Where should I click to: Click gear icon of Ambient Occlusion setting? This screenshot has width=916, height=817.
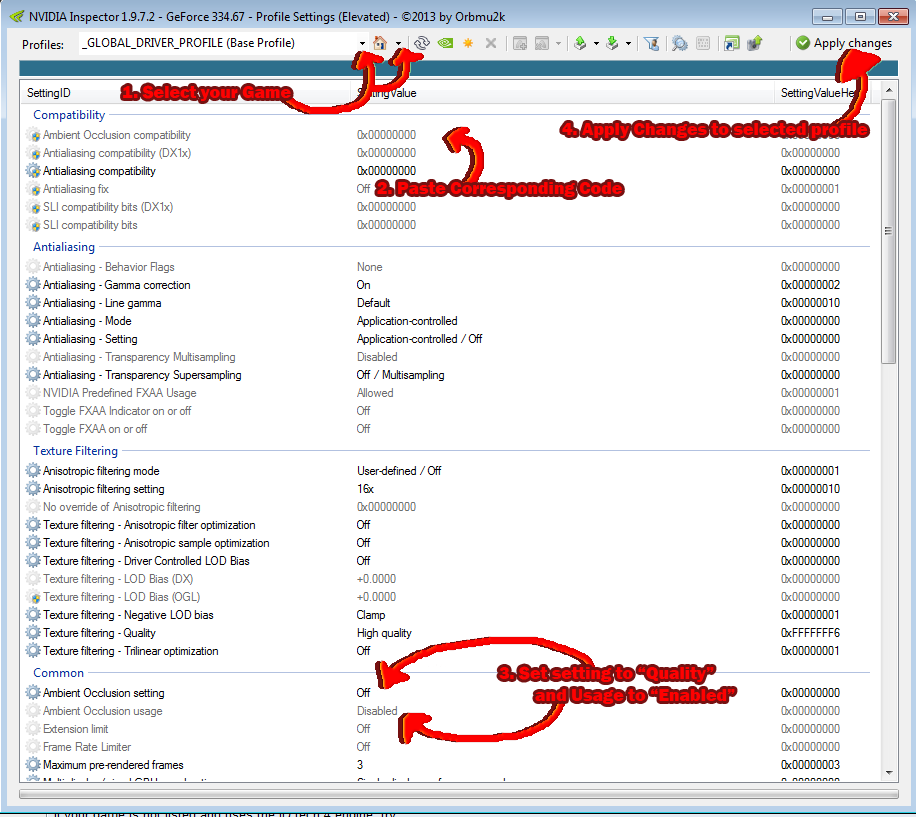coord(33,692)
